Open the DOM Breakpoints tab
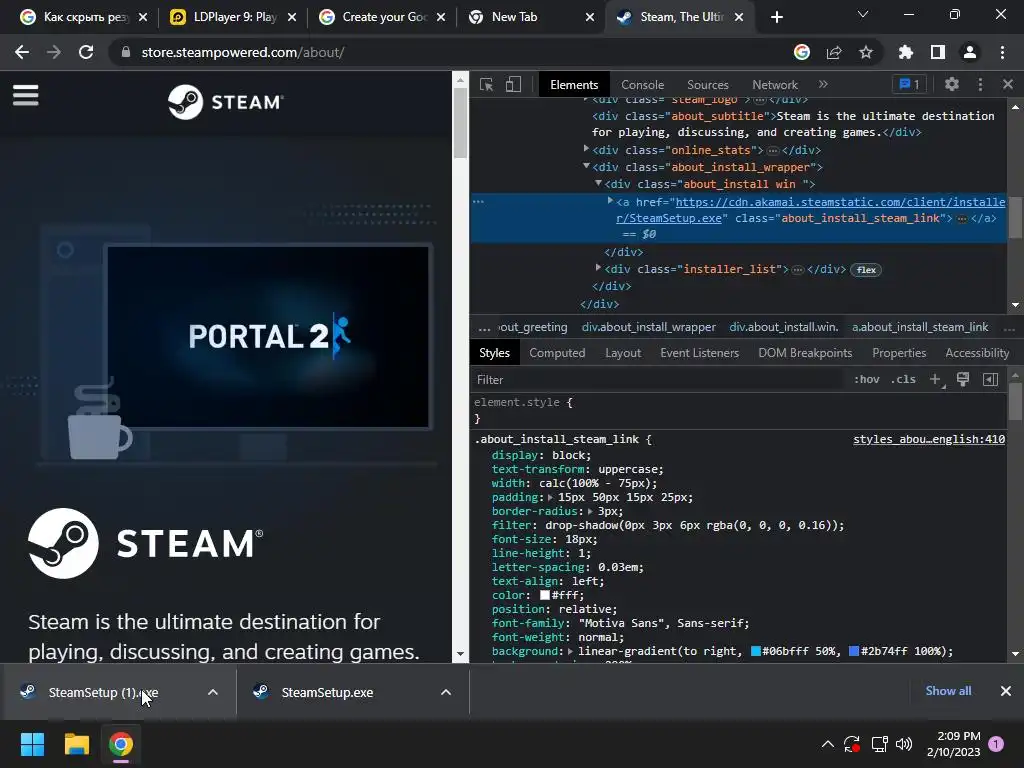 click(805, 353)
